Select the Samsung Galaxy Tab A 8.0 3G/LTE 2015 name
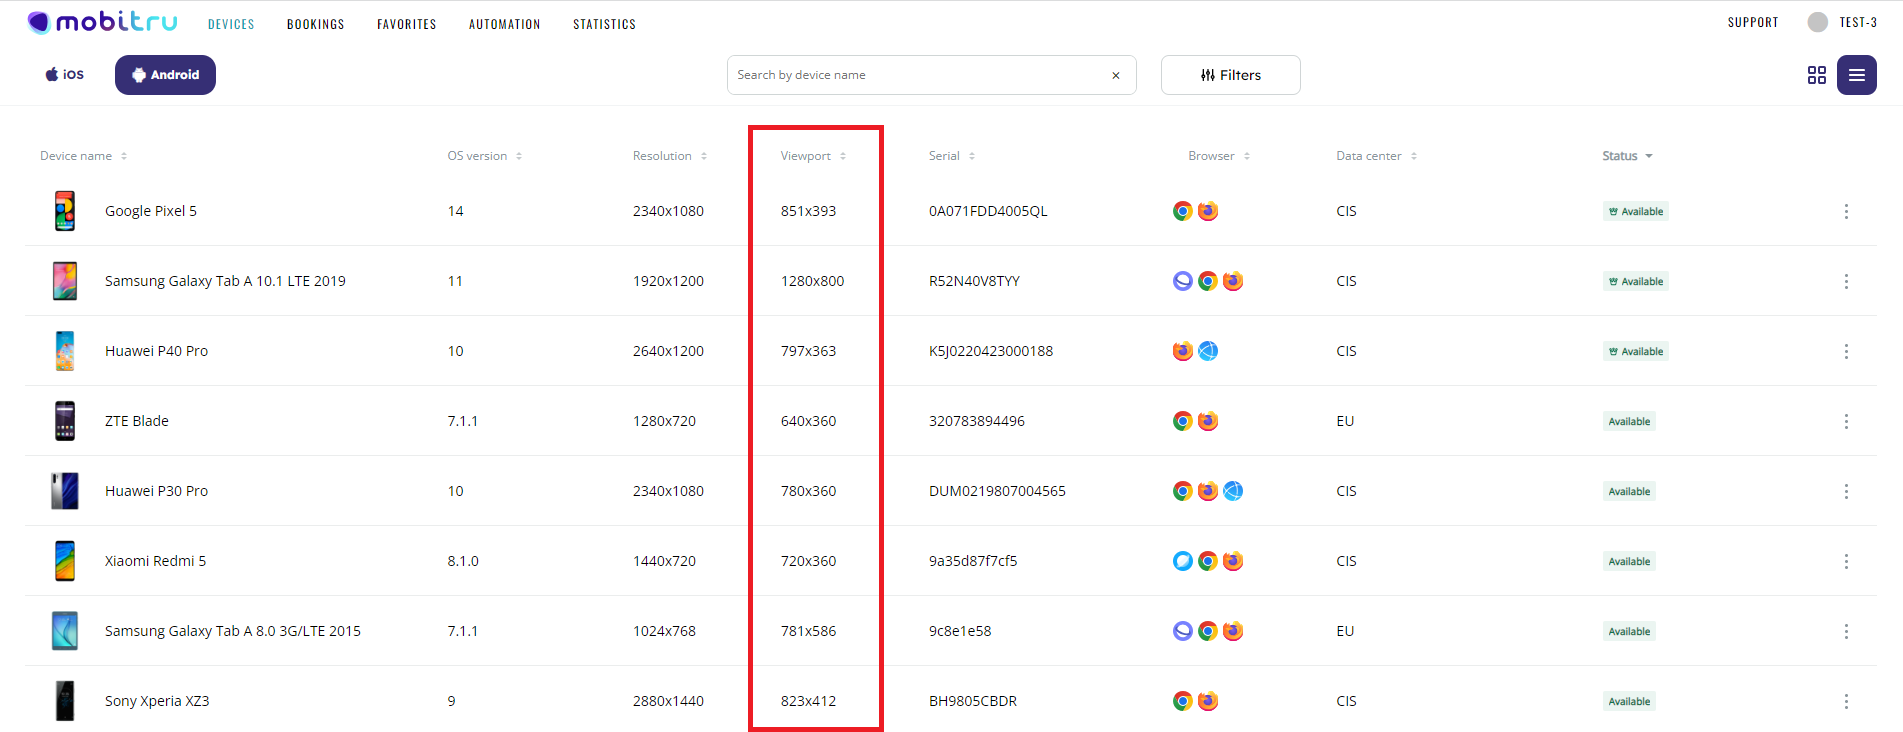This screenshot has width=1903, height=732. (233, 631)
